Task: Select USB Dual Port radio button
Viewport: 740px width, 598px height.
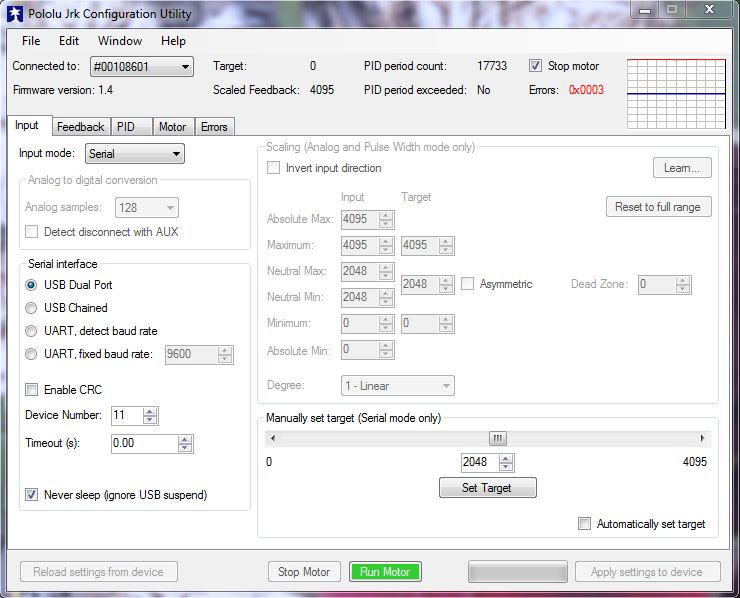Action: pos(31,285)
